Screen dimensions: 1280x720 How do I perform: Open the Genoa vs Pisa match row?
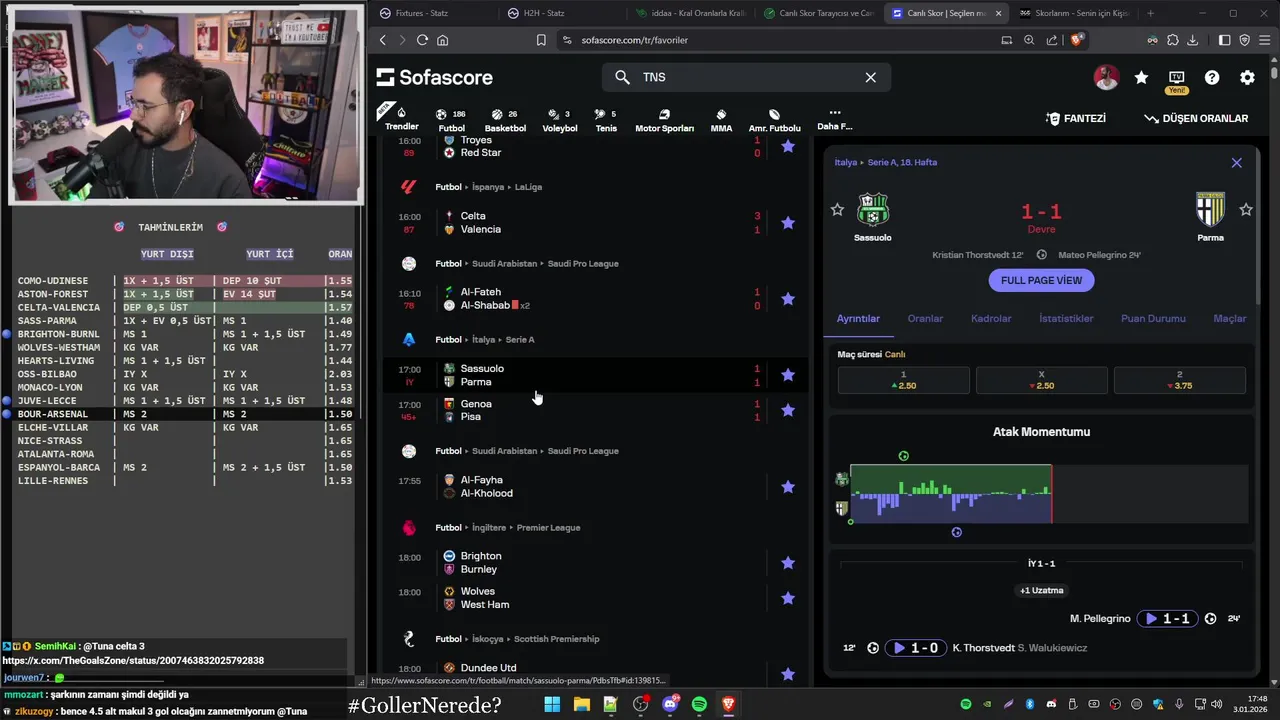coord(596,410)
